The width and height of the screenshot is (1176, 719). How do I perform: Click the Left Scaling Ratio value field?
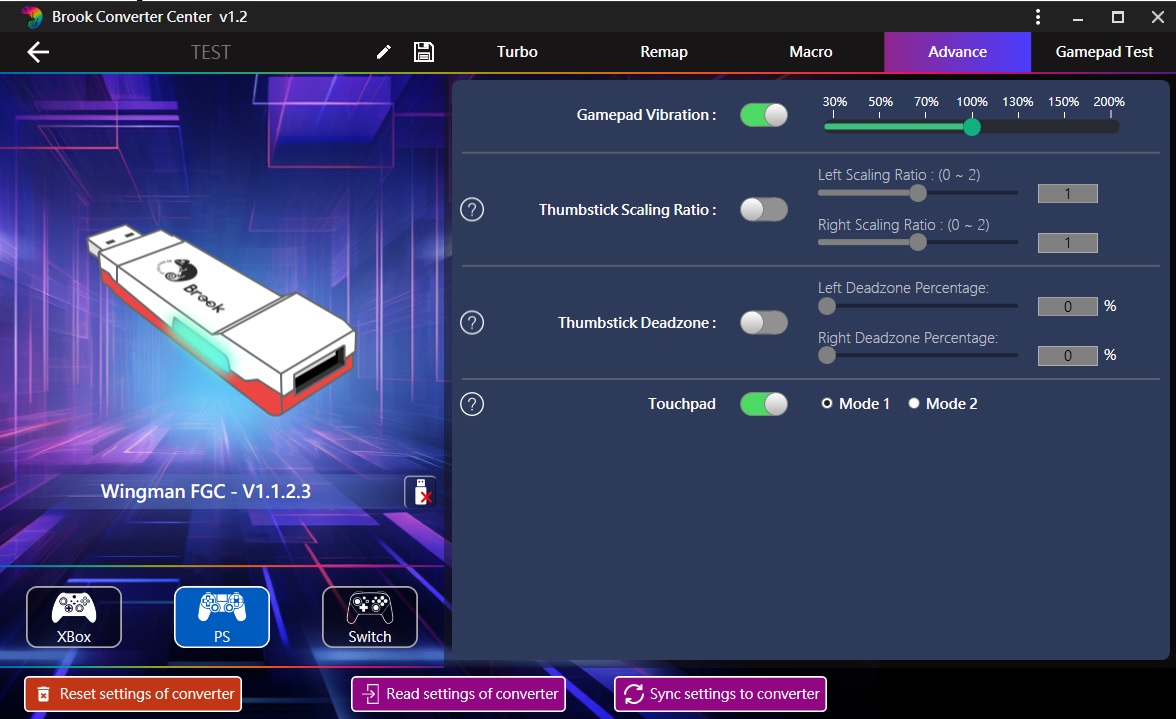[x=1068, y=193]
